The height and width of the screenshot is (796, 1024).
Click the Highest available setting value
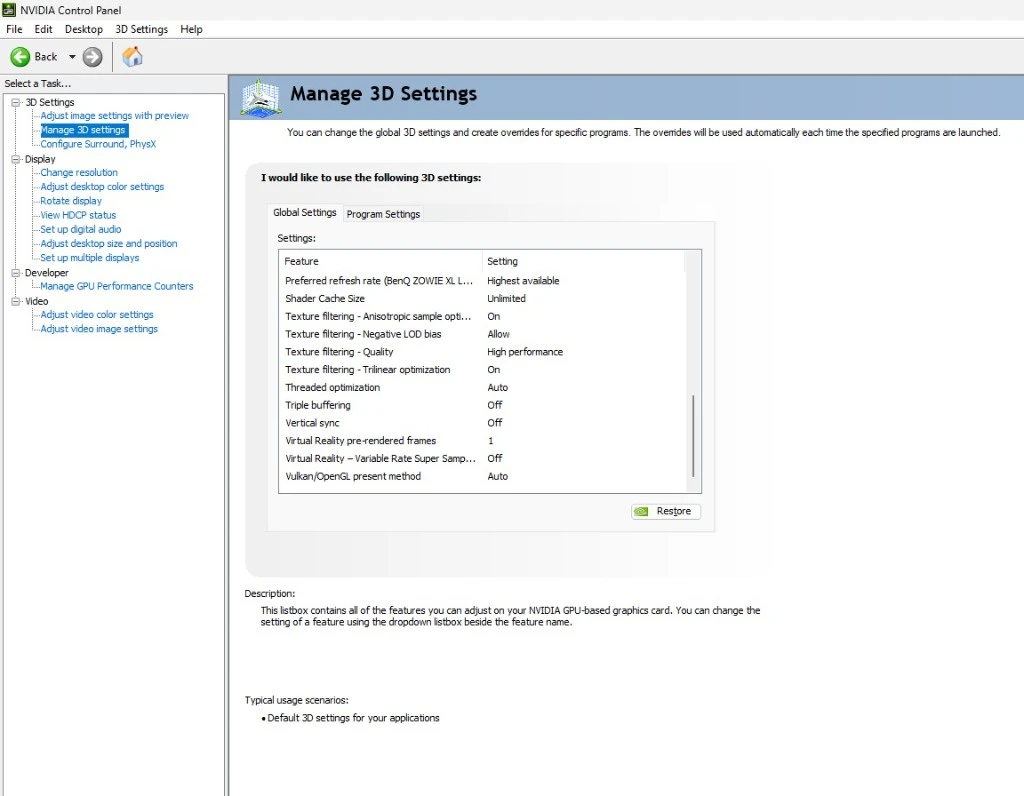(x=523, y=281)
